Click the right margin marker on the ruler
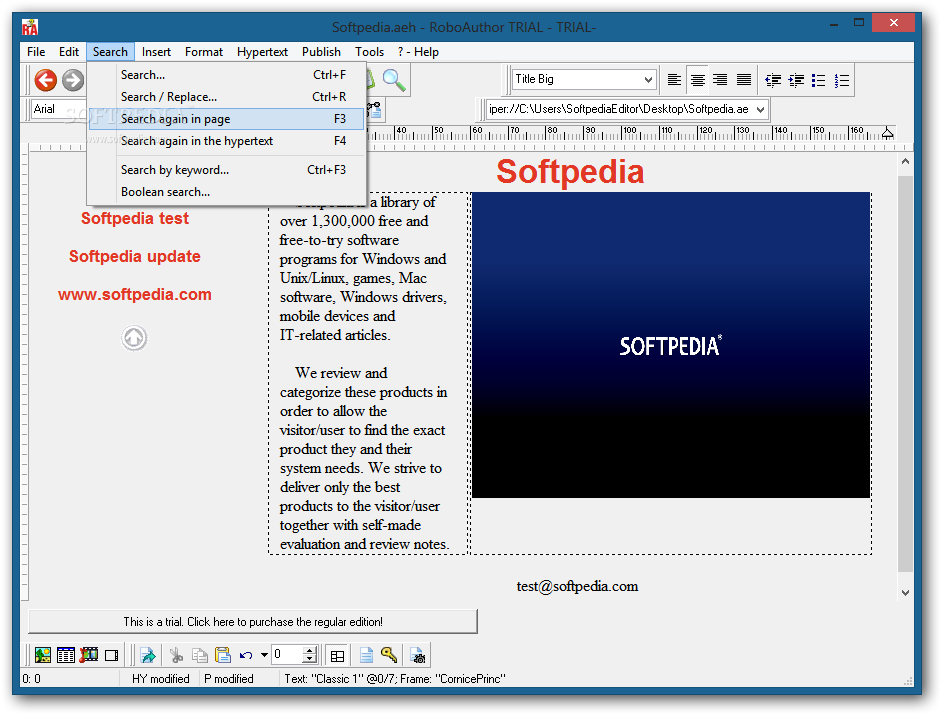 pyautogui.click(x=887, y=133)
